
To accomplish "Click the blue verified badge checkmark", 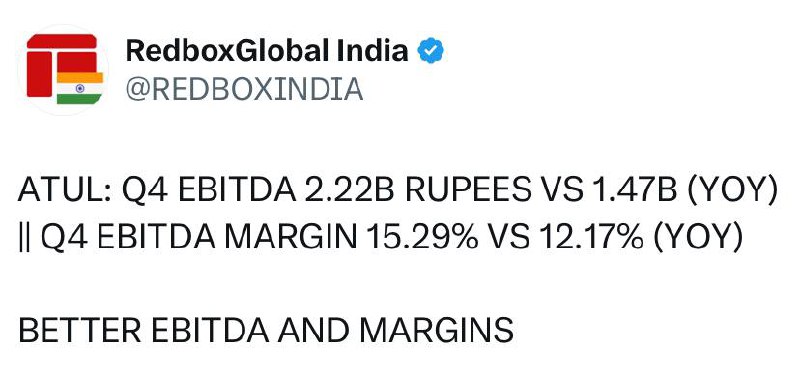I will [431, 51].
